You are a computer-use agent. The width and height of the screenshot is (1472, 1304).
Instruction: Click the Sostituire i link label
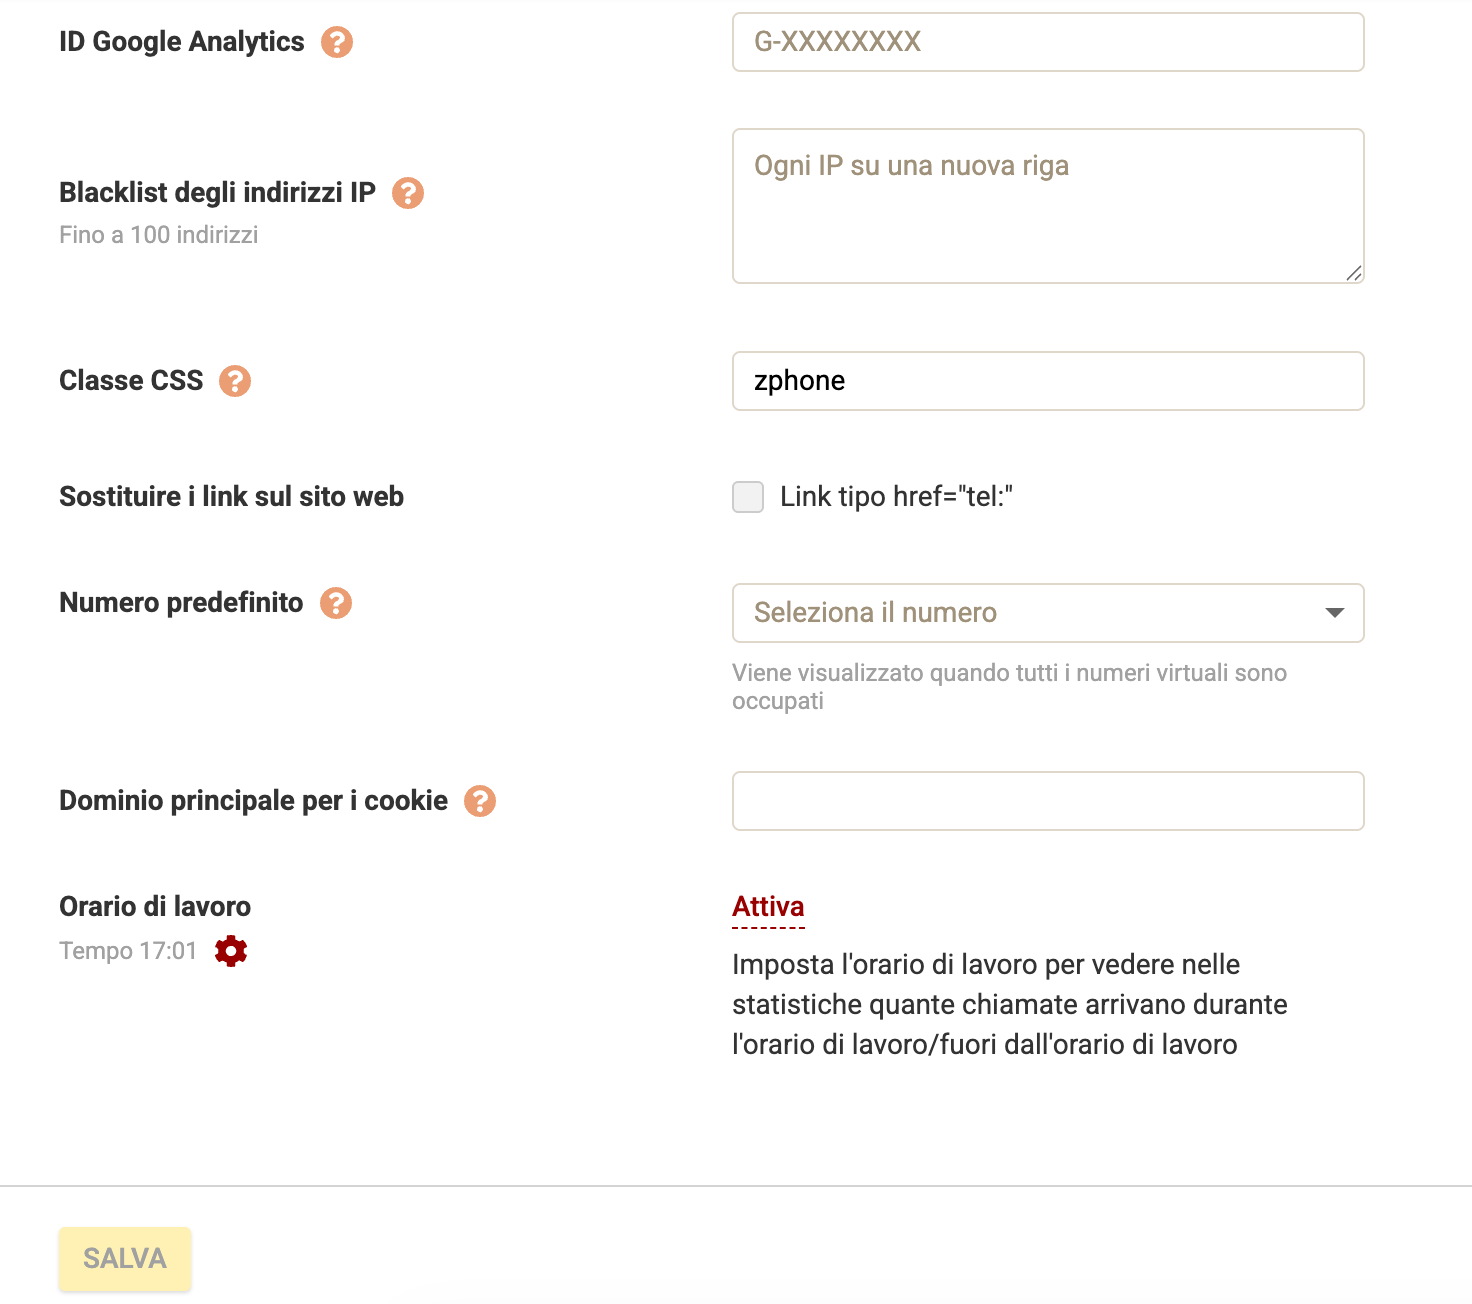tap(231, 496)
